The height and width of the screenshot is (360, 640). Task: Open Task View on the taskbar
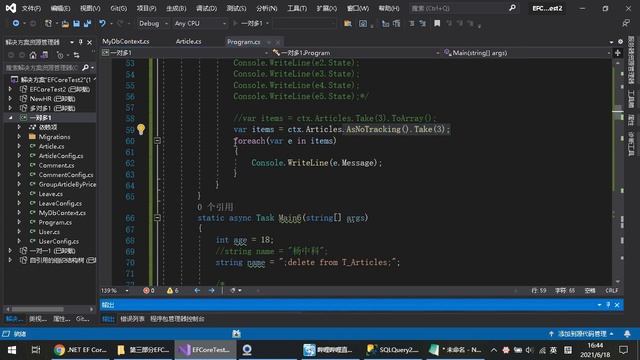pos(36,350)
